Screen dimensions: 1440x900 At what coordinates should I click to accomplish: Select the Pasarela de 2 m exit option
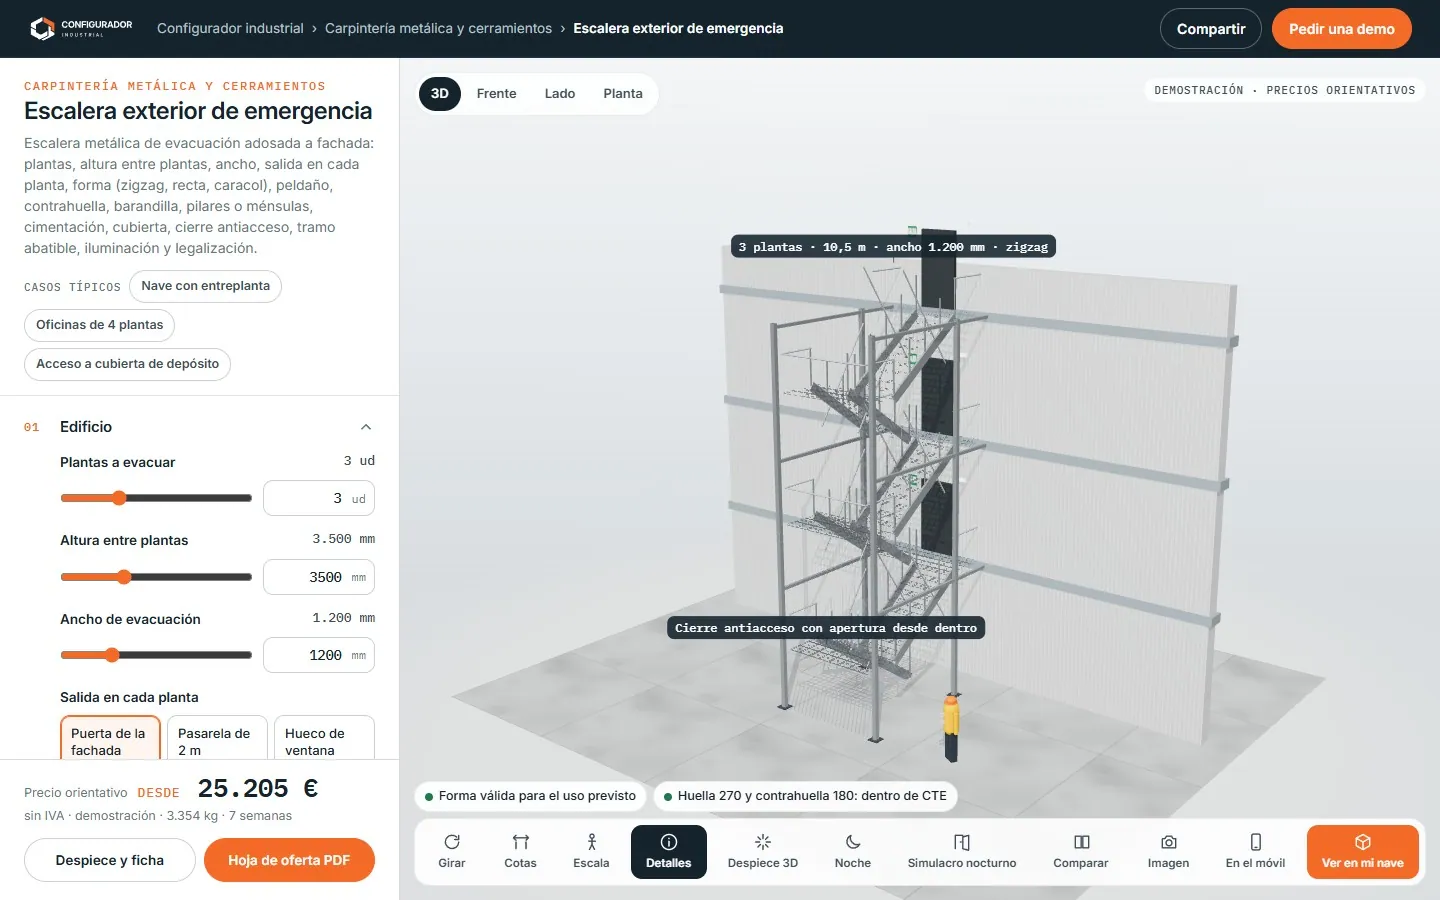click(217, 738)
